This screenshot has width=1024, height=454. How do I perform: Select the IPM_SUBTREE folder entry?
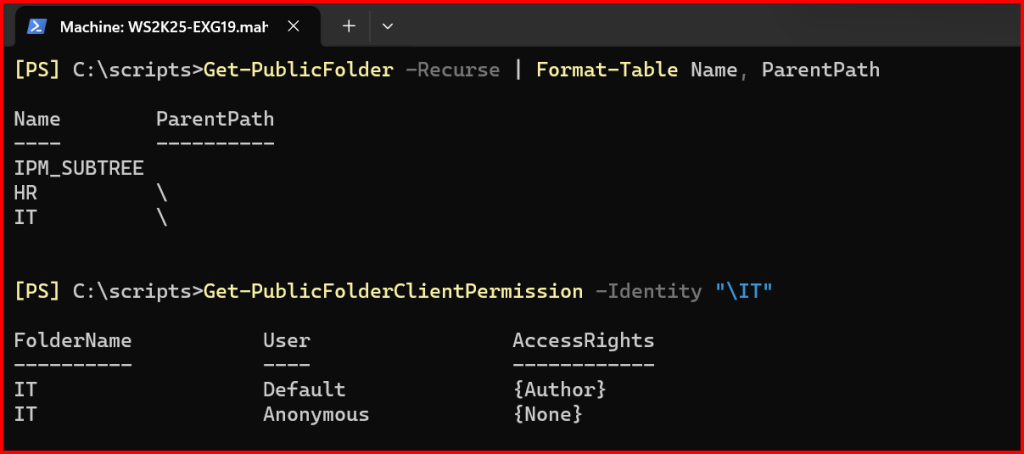(79, 168)
